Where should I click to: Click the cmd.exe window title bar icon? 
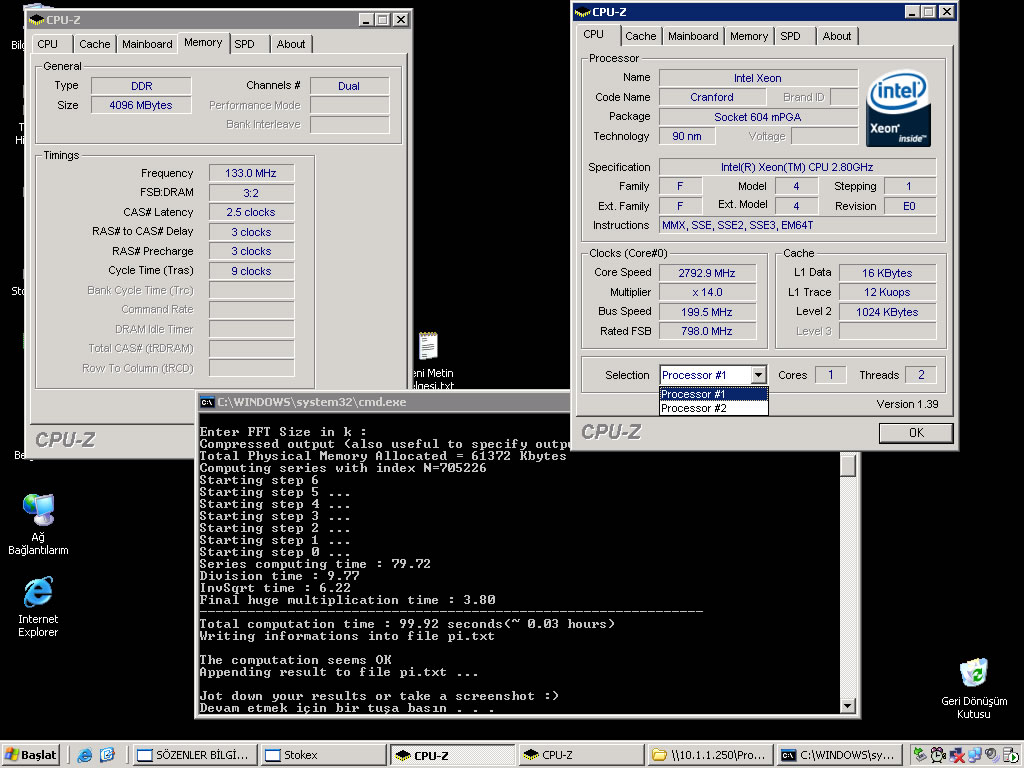(207, 402)
